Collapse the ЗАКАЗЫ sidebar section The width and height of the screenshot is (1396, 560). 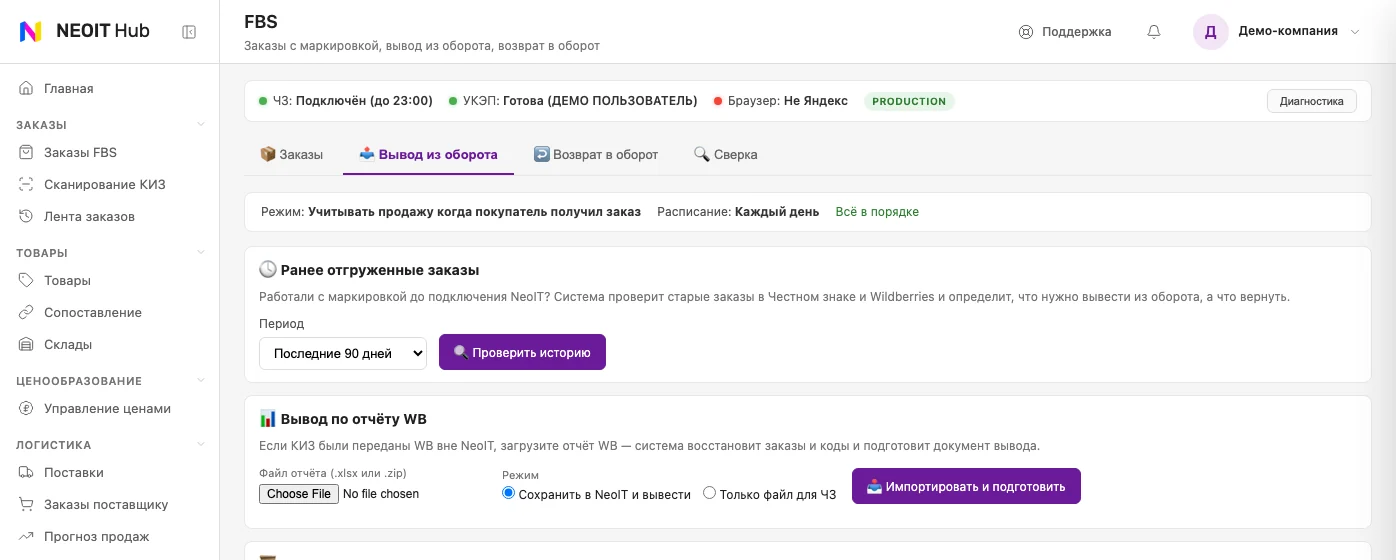pos(200,125)
